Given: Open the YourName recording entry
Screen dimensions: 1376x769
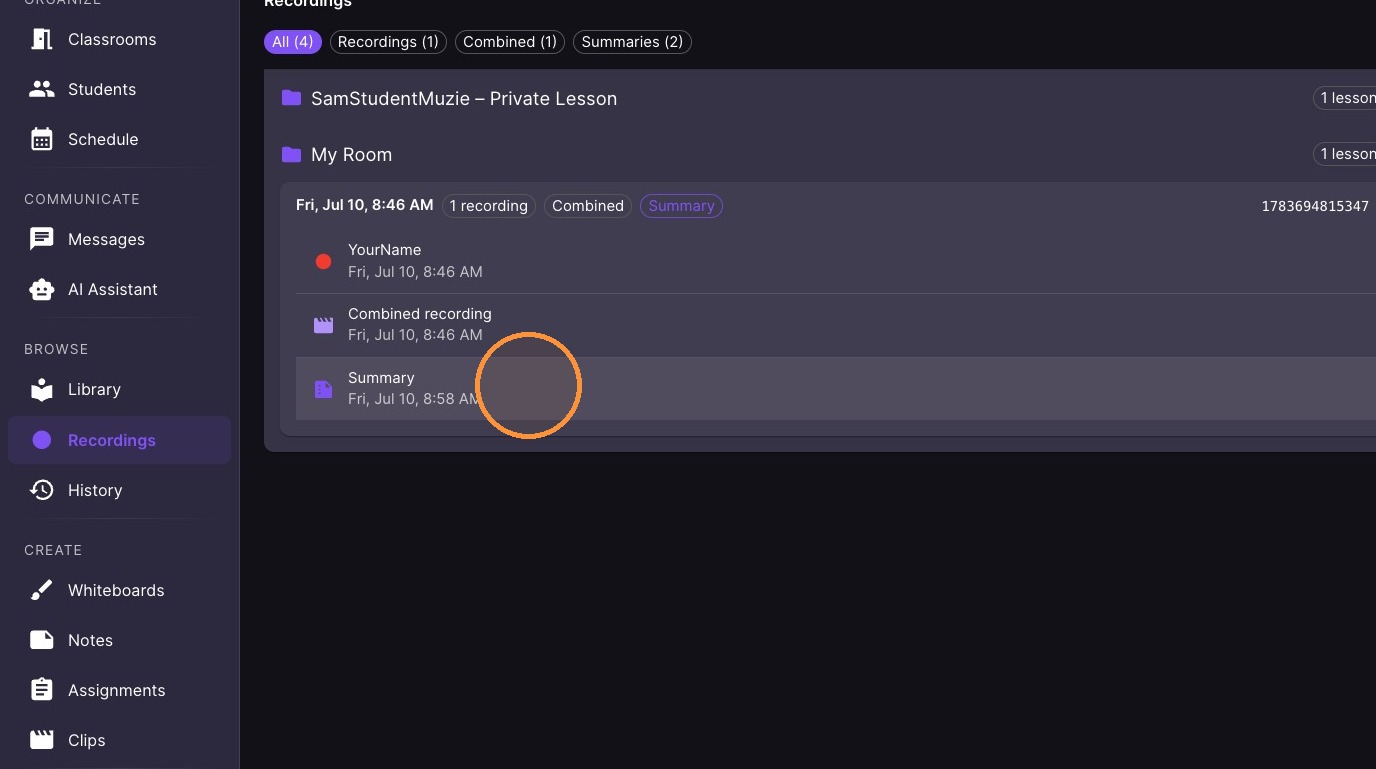Looking at the screenshot, I should click(836, 261).
